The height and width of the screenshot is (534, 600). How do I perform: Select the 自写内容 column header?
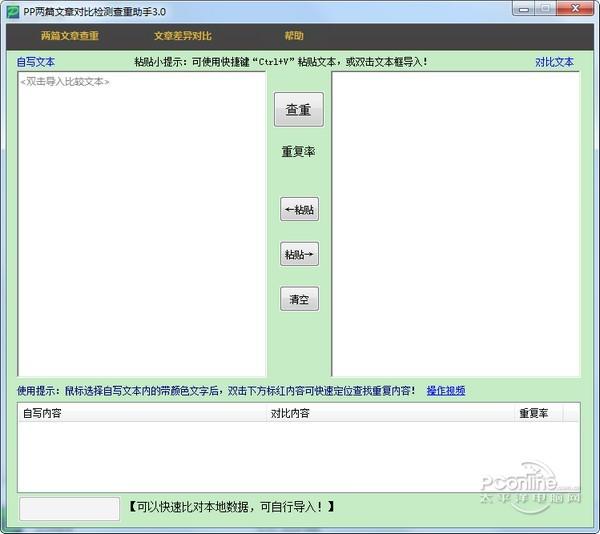(142, 413)
